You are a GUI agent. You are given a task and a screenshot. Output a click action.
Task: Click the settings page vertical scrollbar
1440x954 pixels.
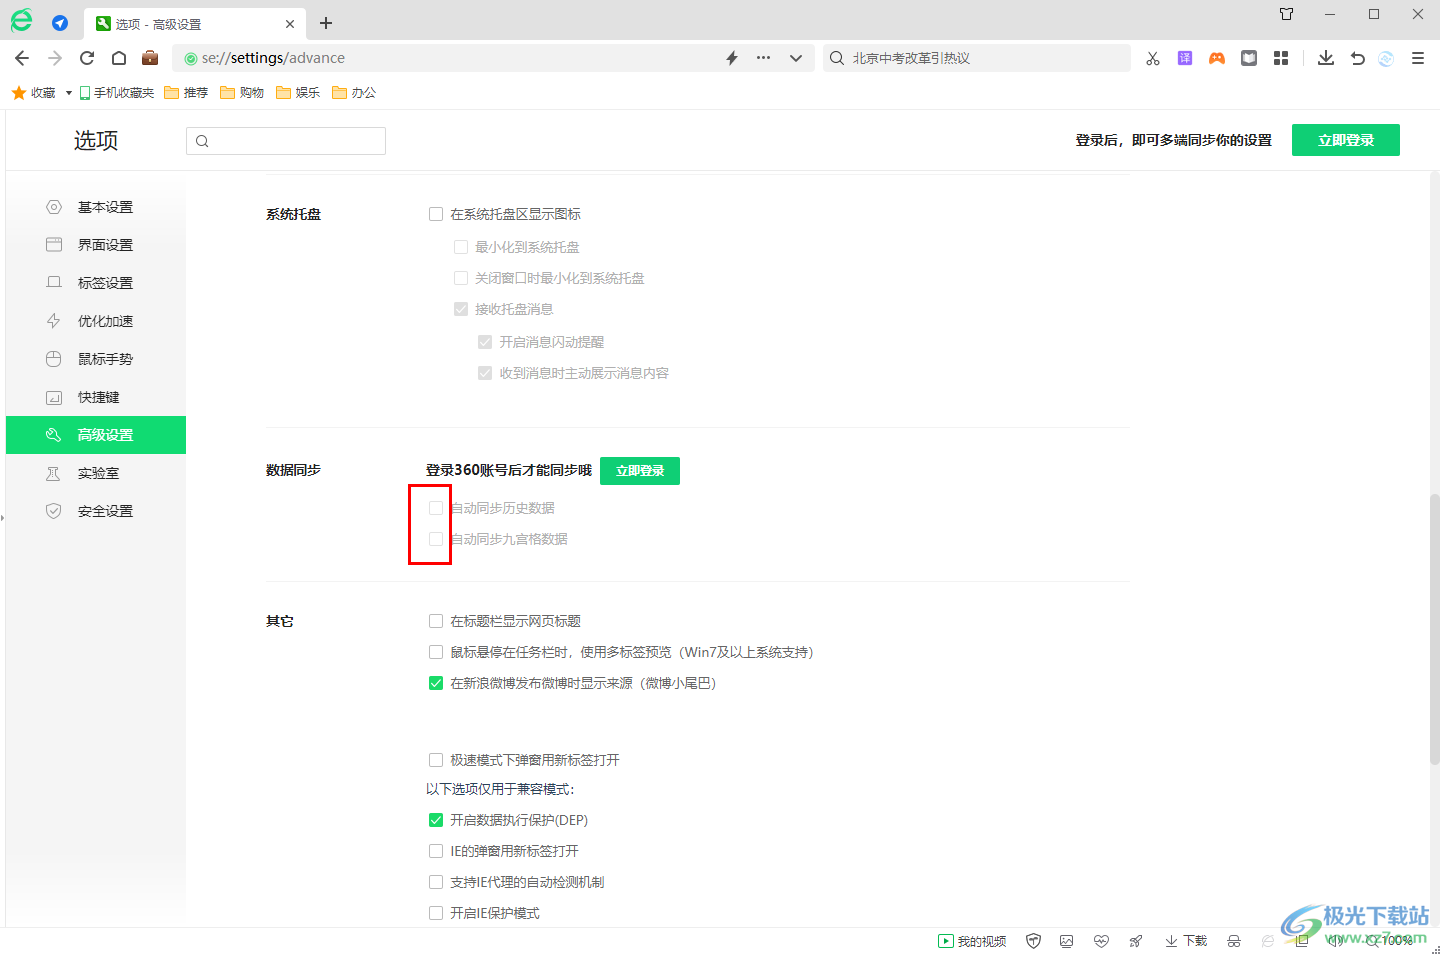(x=1434, y=630)
